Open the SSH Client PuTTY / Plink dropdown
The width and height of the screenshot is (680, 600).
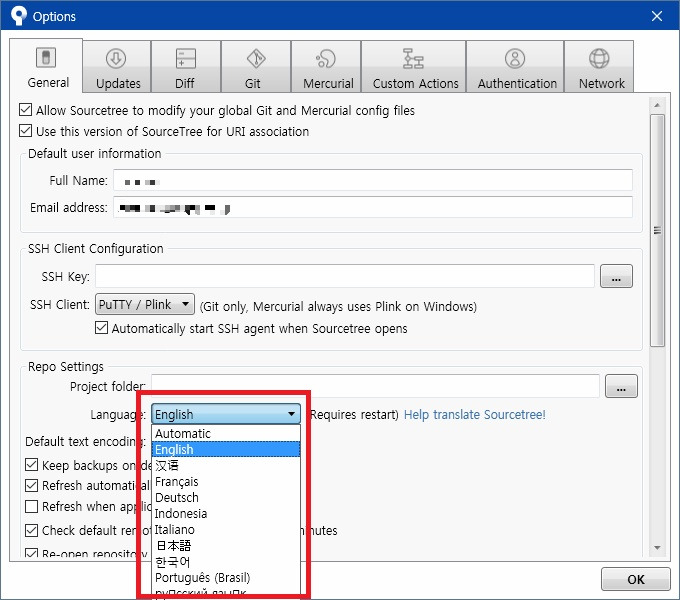click(x=145, y=304)
